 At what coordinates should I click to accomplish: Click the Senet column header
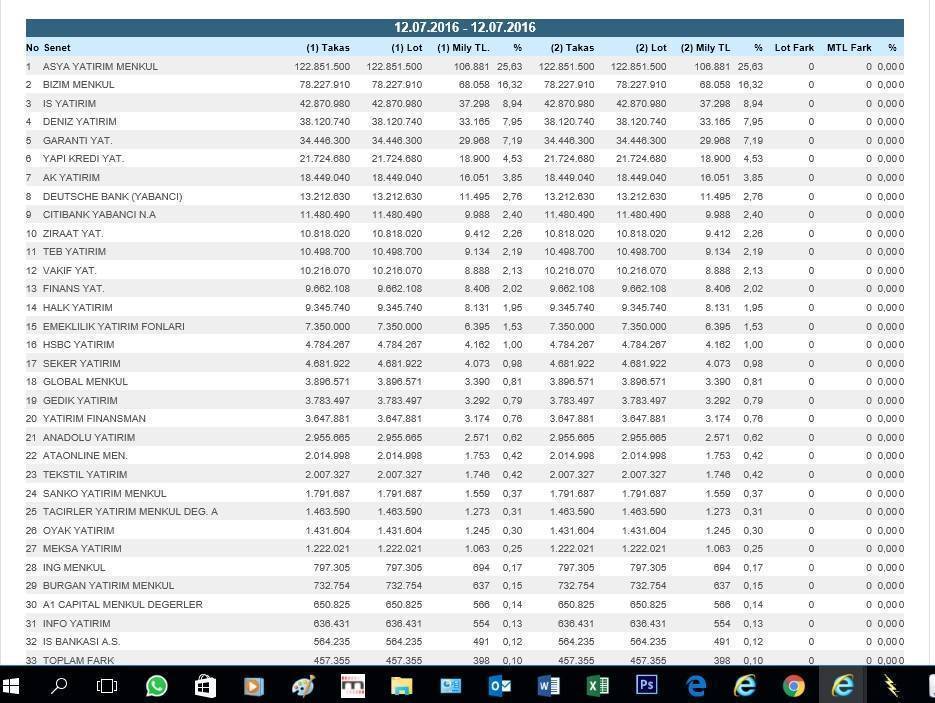(x=57, y=47)
